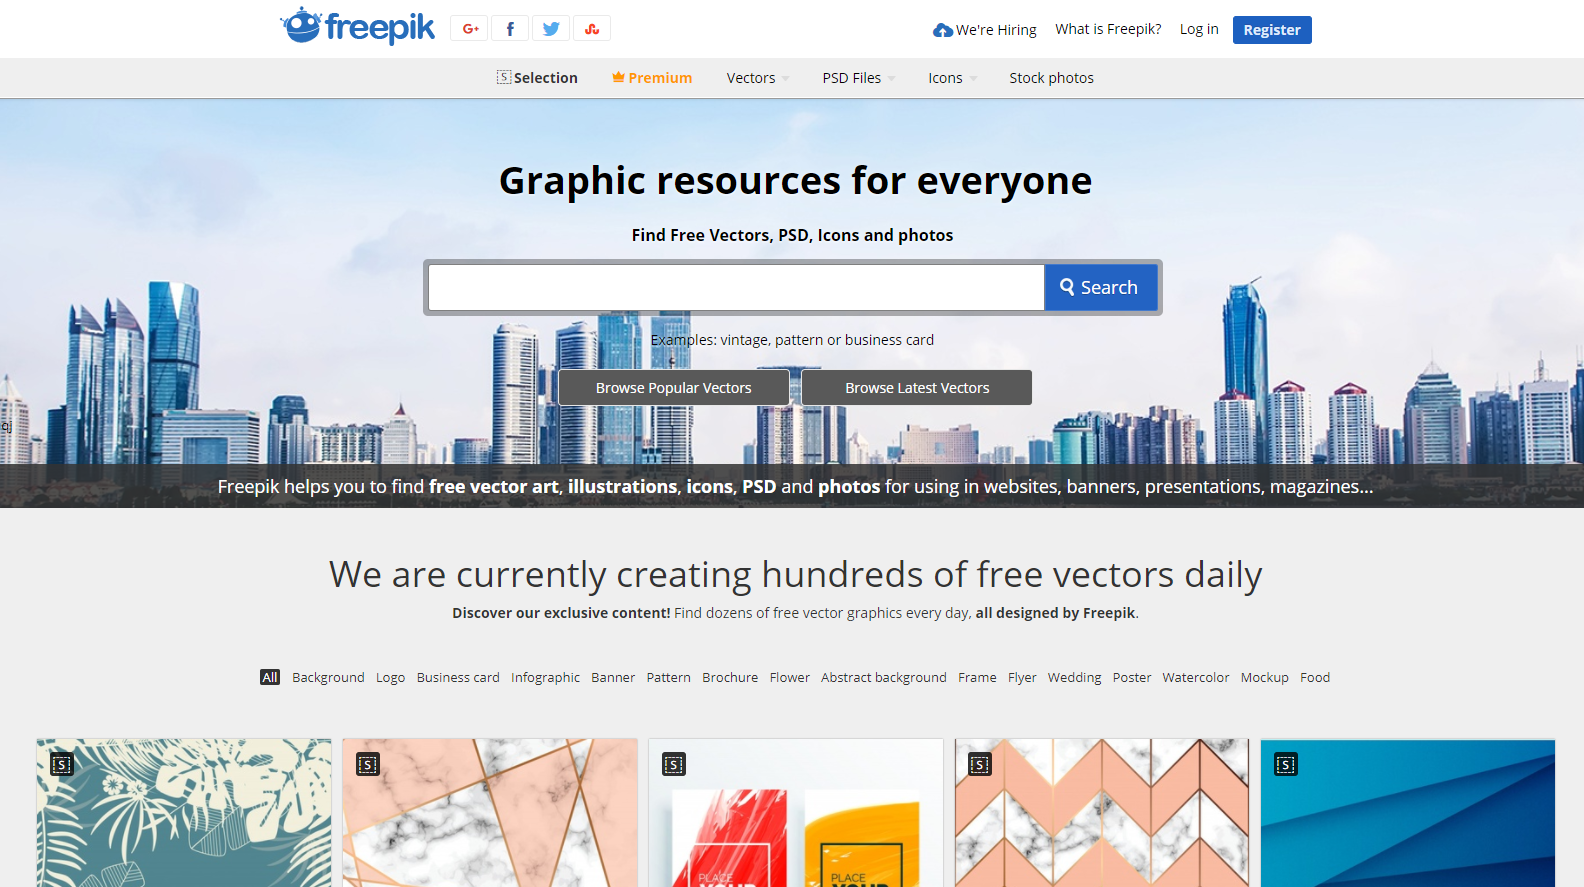
Task: Open What is Freepik? page
Action: tap(1108, 29)
